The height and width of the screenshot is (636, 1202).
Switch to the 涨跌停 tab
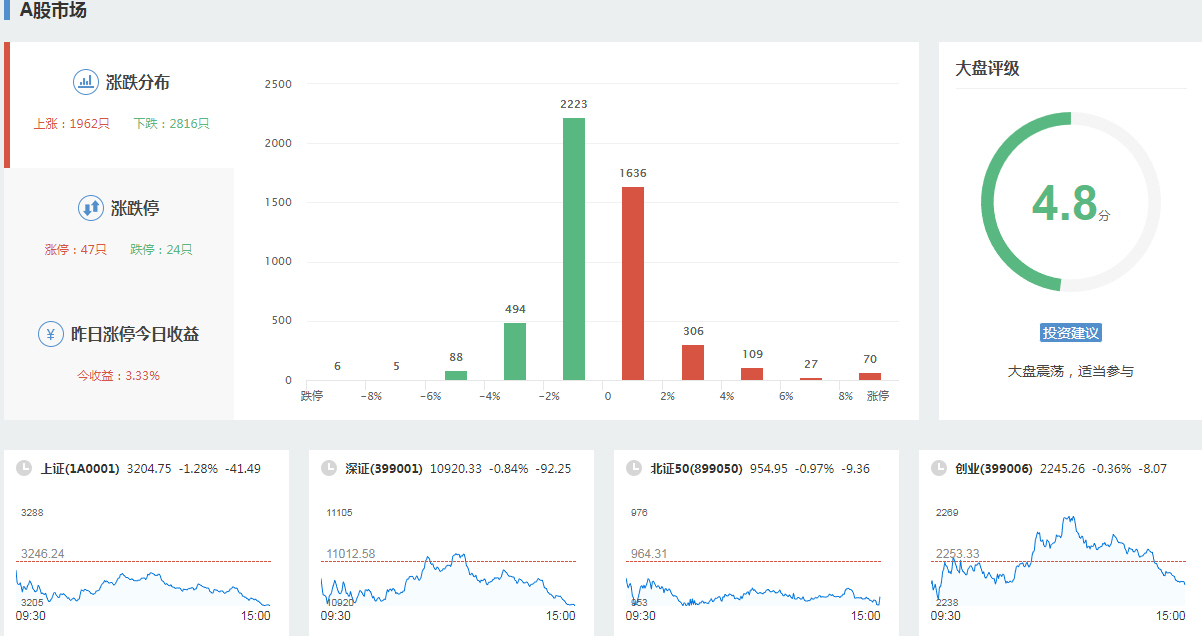pos(135,209)
